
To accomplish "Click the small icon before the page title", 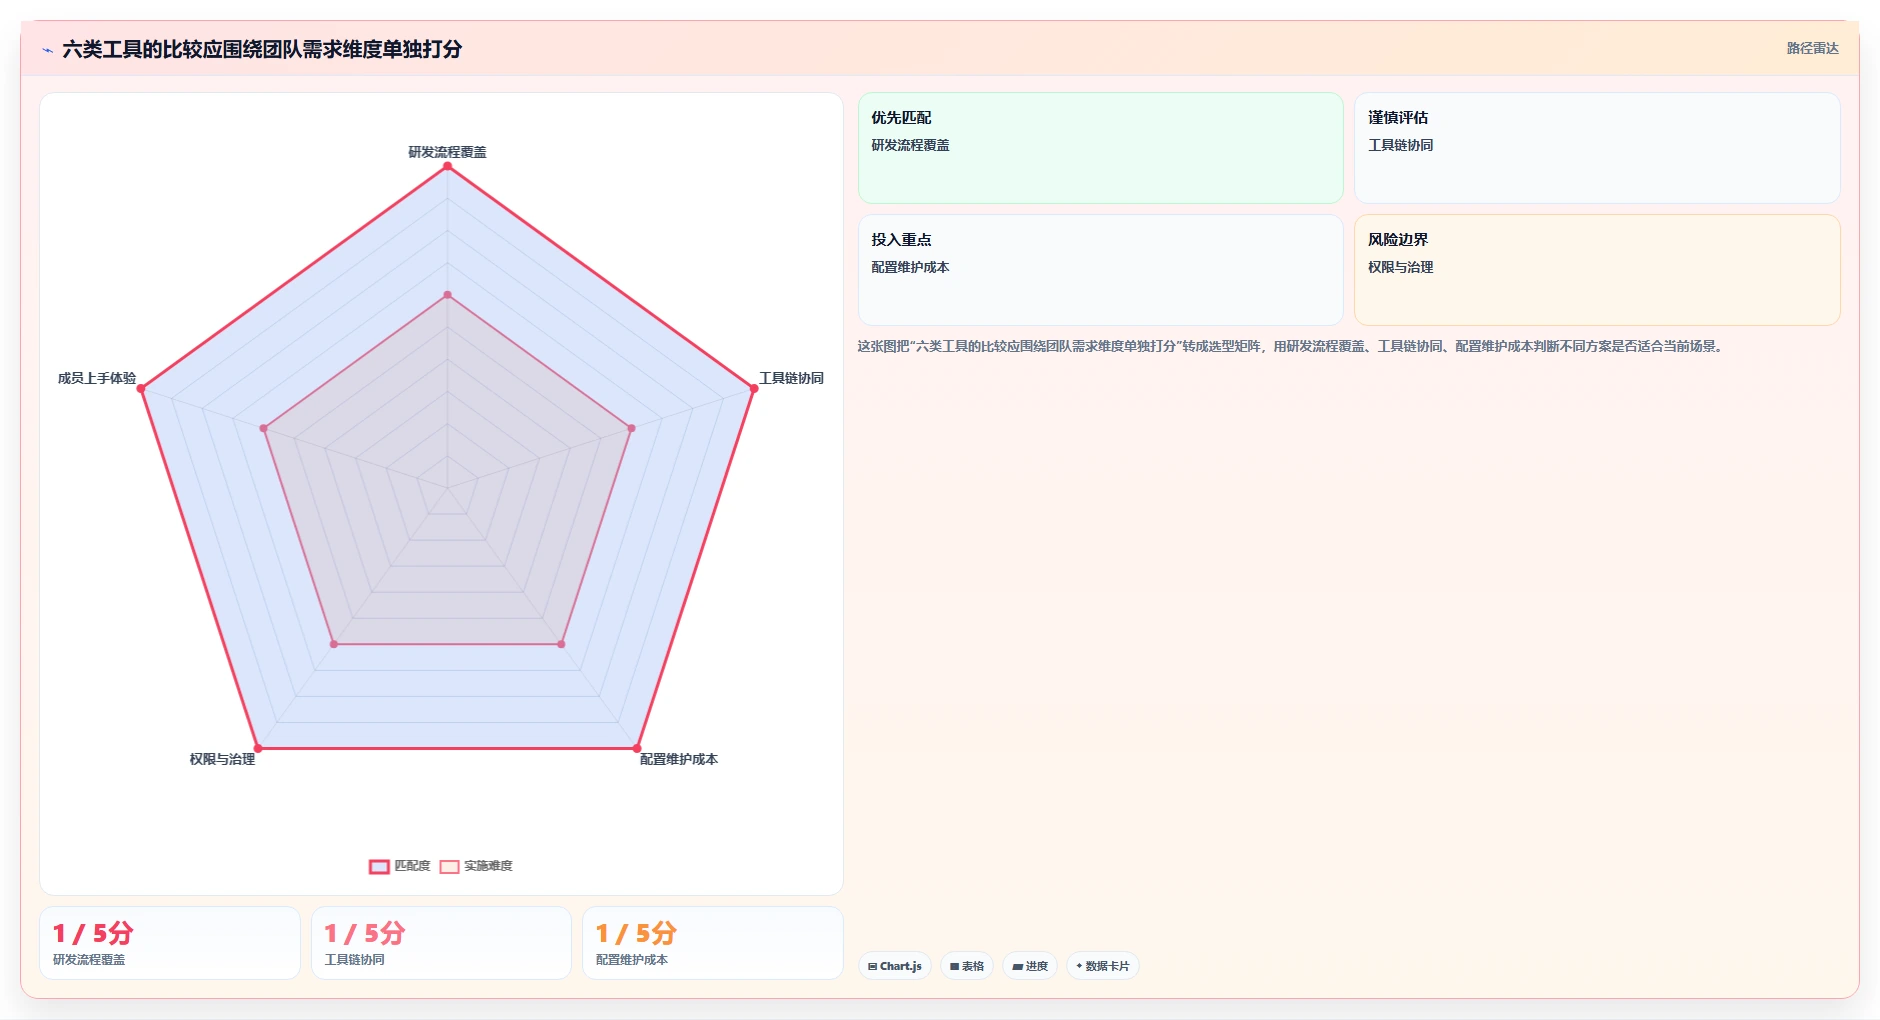I will coord(47,50).
